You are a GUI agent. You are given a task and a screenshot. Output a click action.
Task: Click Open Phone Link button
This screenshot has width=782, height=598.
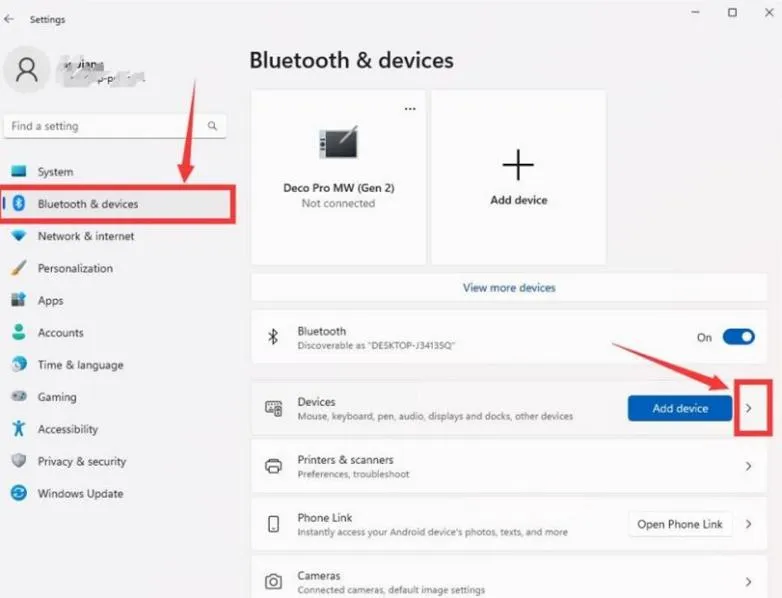click(x=680, y=524)
